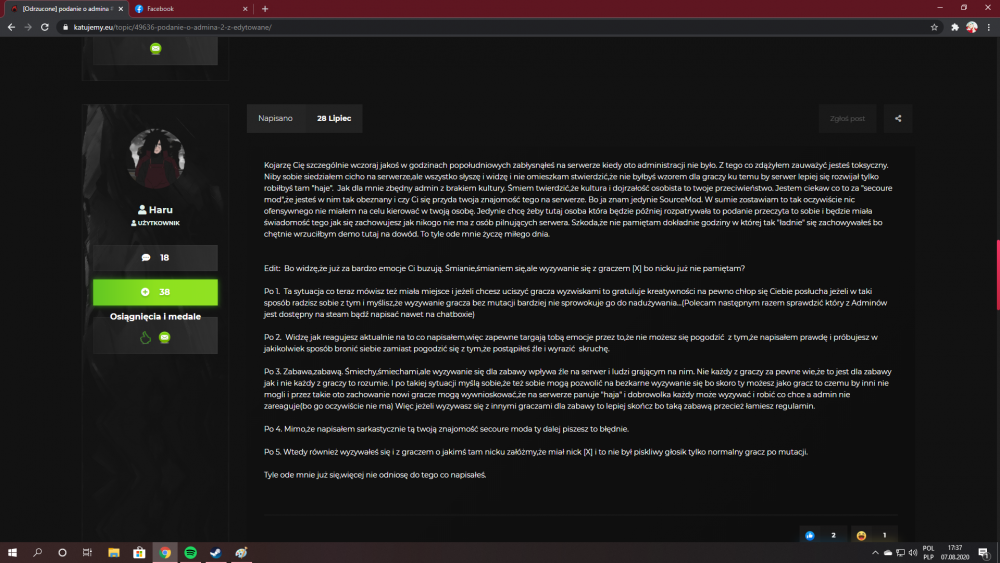Open the browser extensions puzzle icon
The image size is (1000, 563).
pos(955,27)
